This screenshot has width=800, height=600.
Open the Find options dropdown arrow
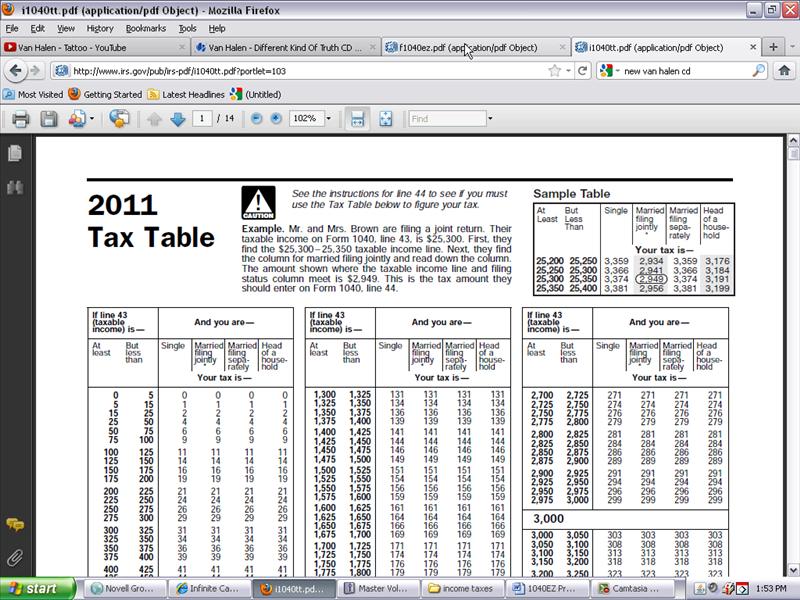pyautogui.click(x=490, y=119)
